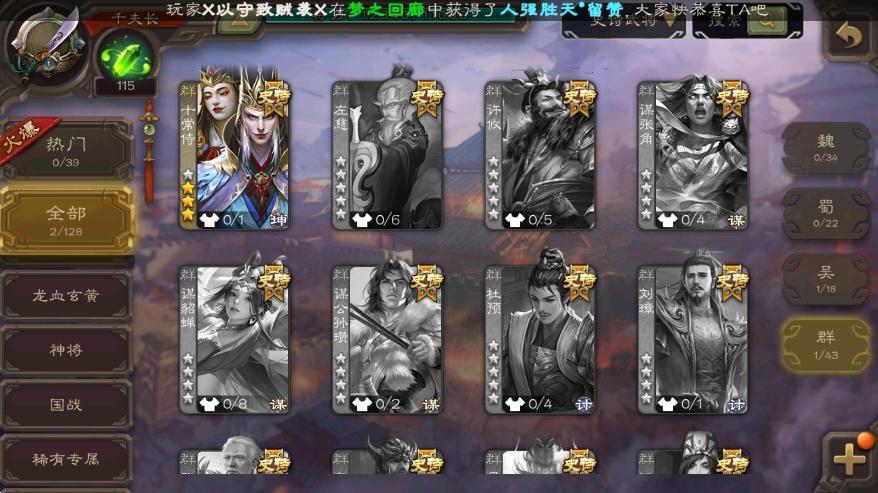Tap the 计 badge on 杜预 card
Viewport: 878px width, 493px height.
coord(583,404)
